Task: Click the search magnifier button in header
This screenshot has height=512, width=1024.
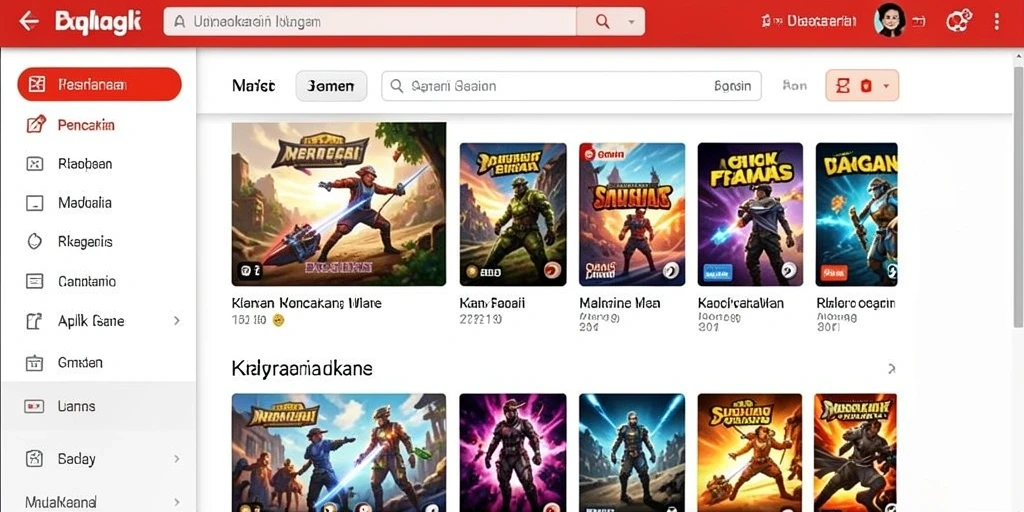Action: pos(602,22)
